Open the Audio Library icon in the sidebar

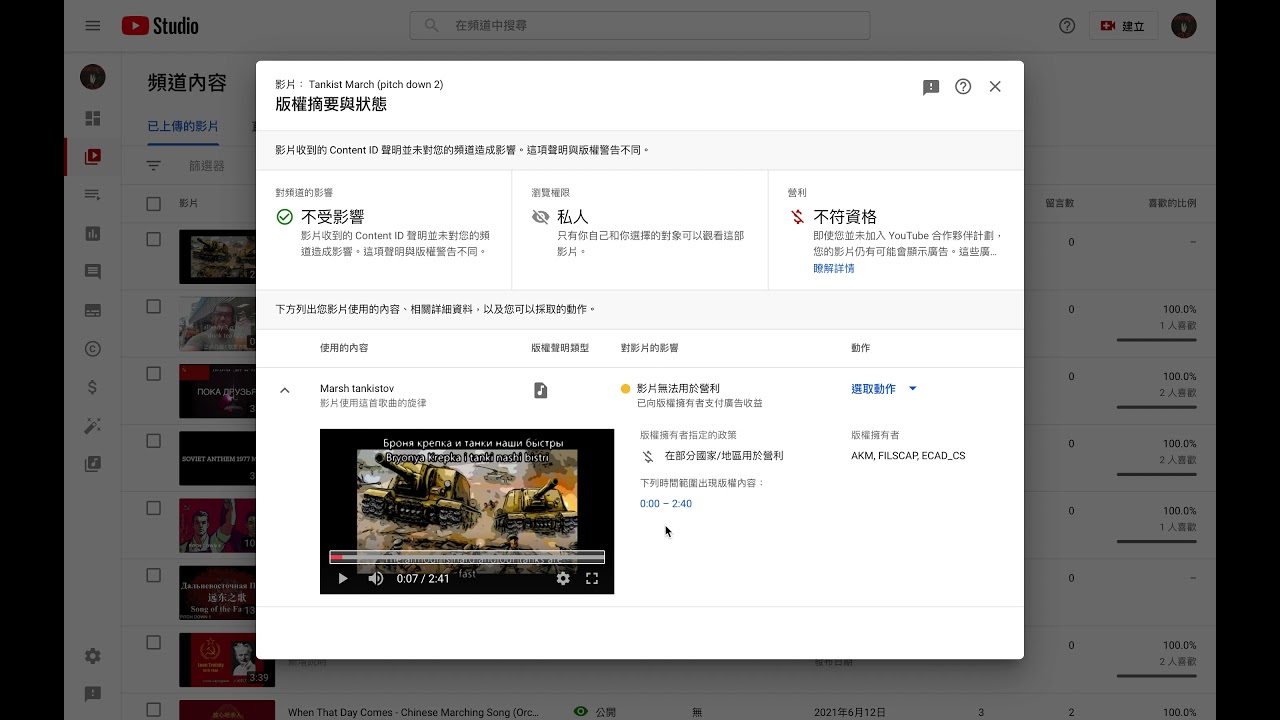point(93,464)
